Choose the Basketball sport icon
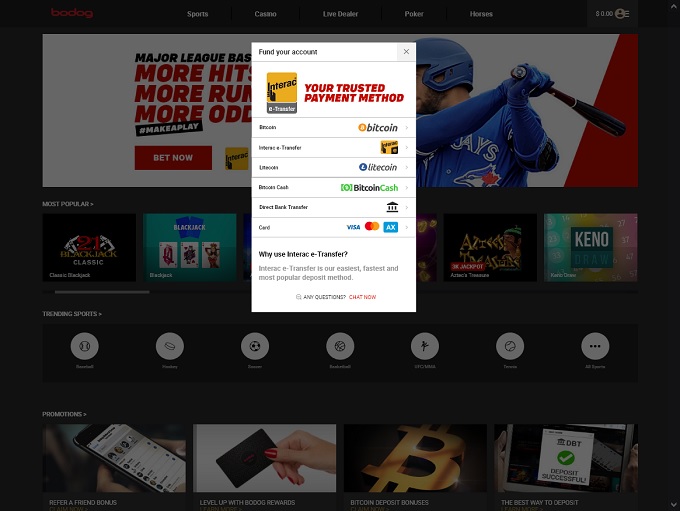This screenshot has width=680, height=511. (x=340, y=346)
